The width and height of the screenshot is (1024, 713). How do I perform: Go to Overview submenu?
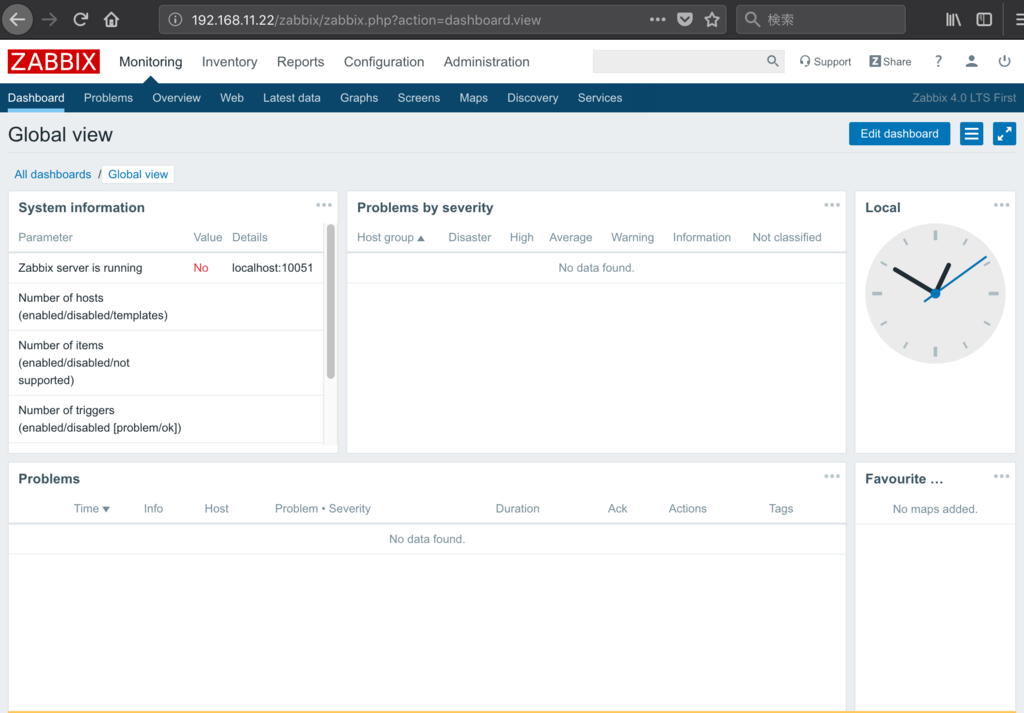point(176,98)
